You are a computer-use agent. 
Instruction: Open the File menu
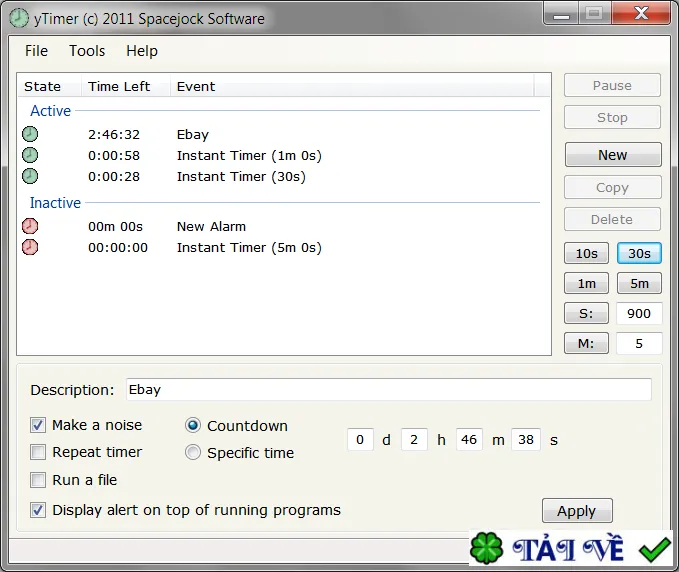36,51
